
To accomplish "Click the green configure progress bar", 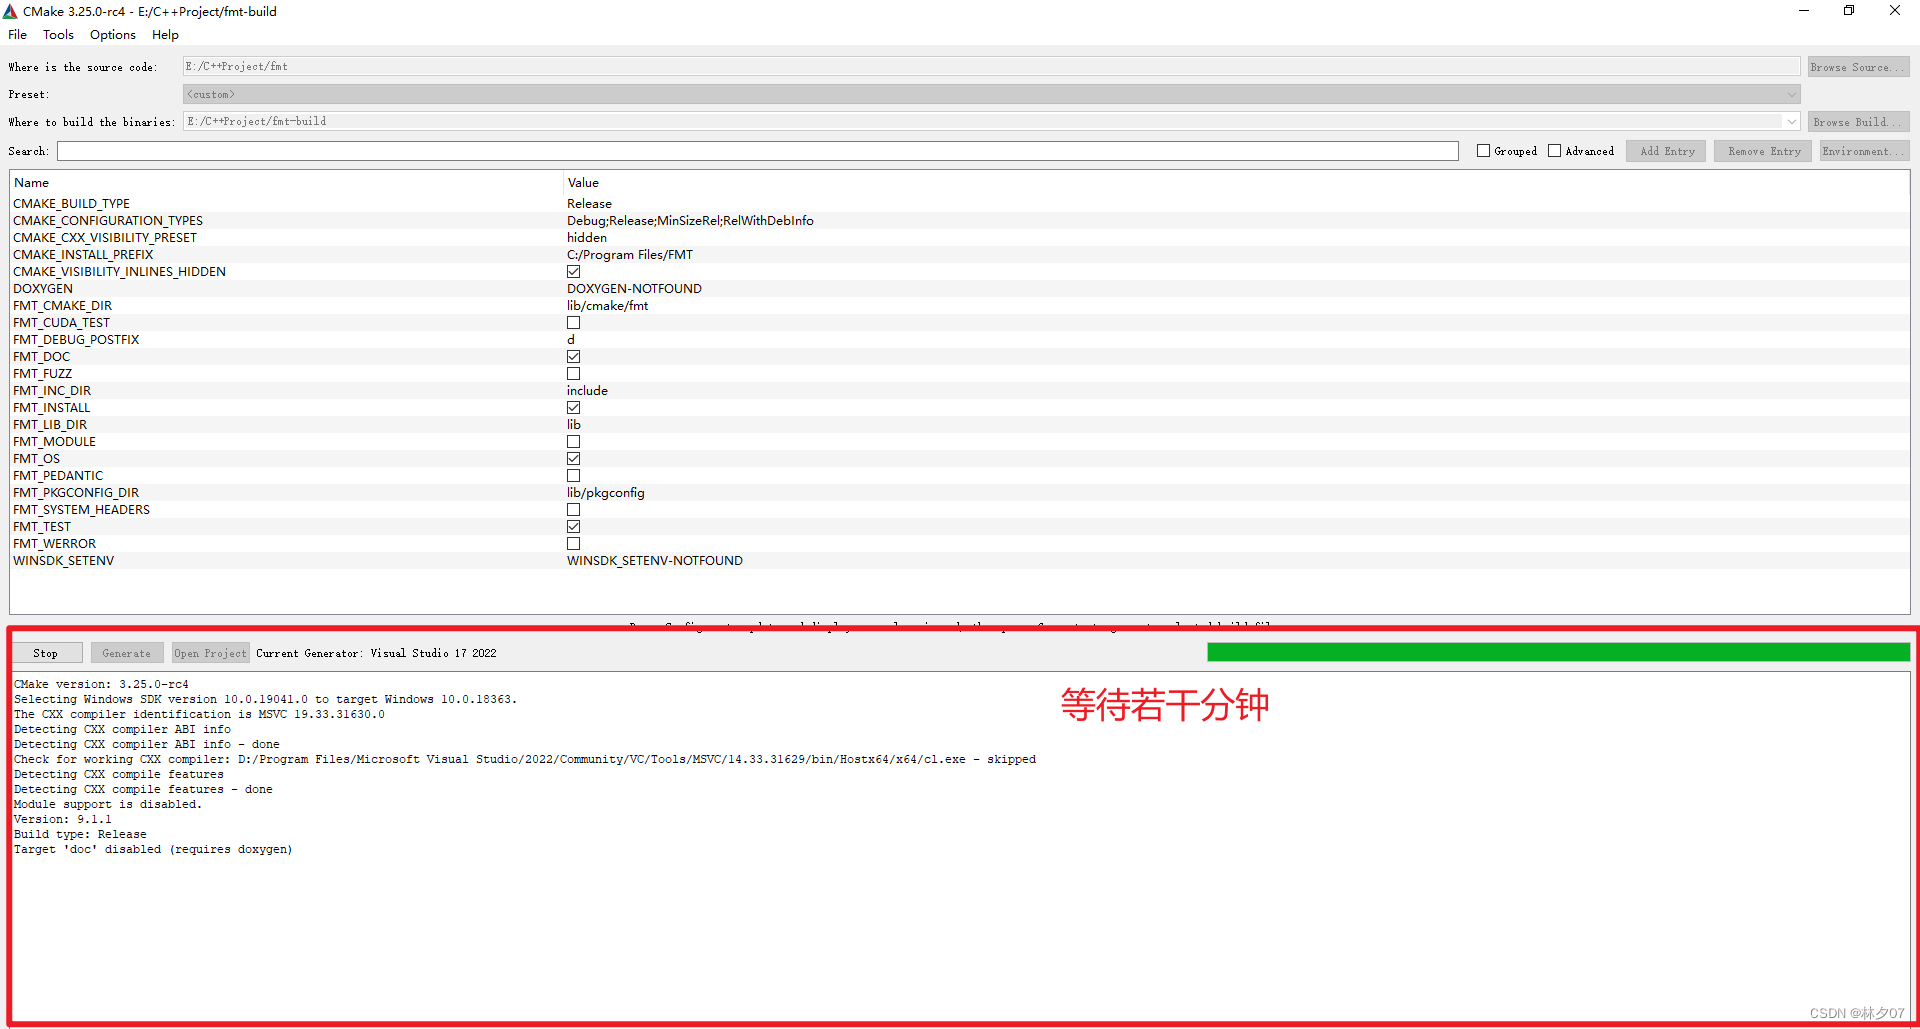I will [1558, 652].
